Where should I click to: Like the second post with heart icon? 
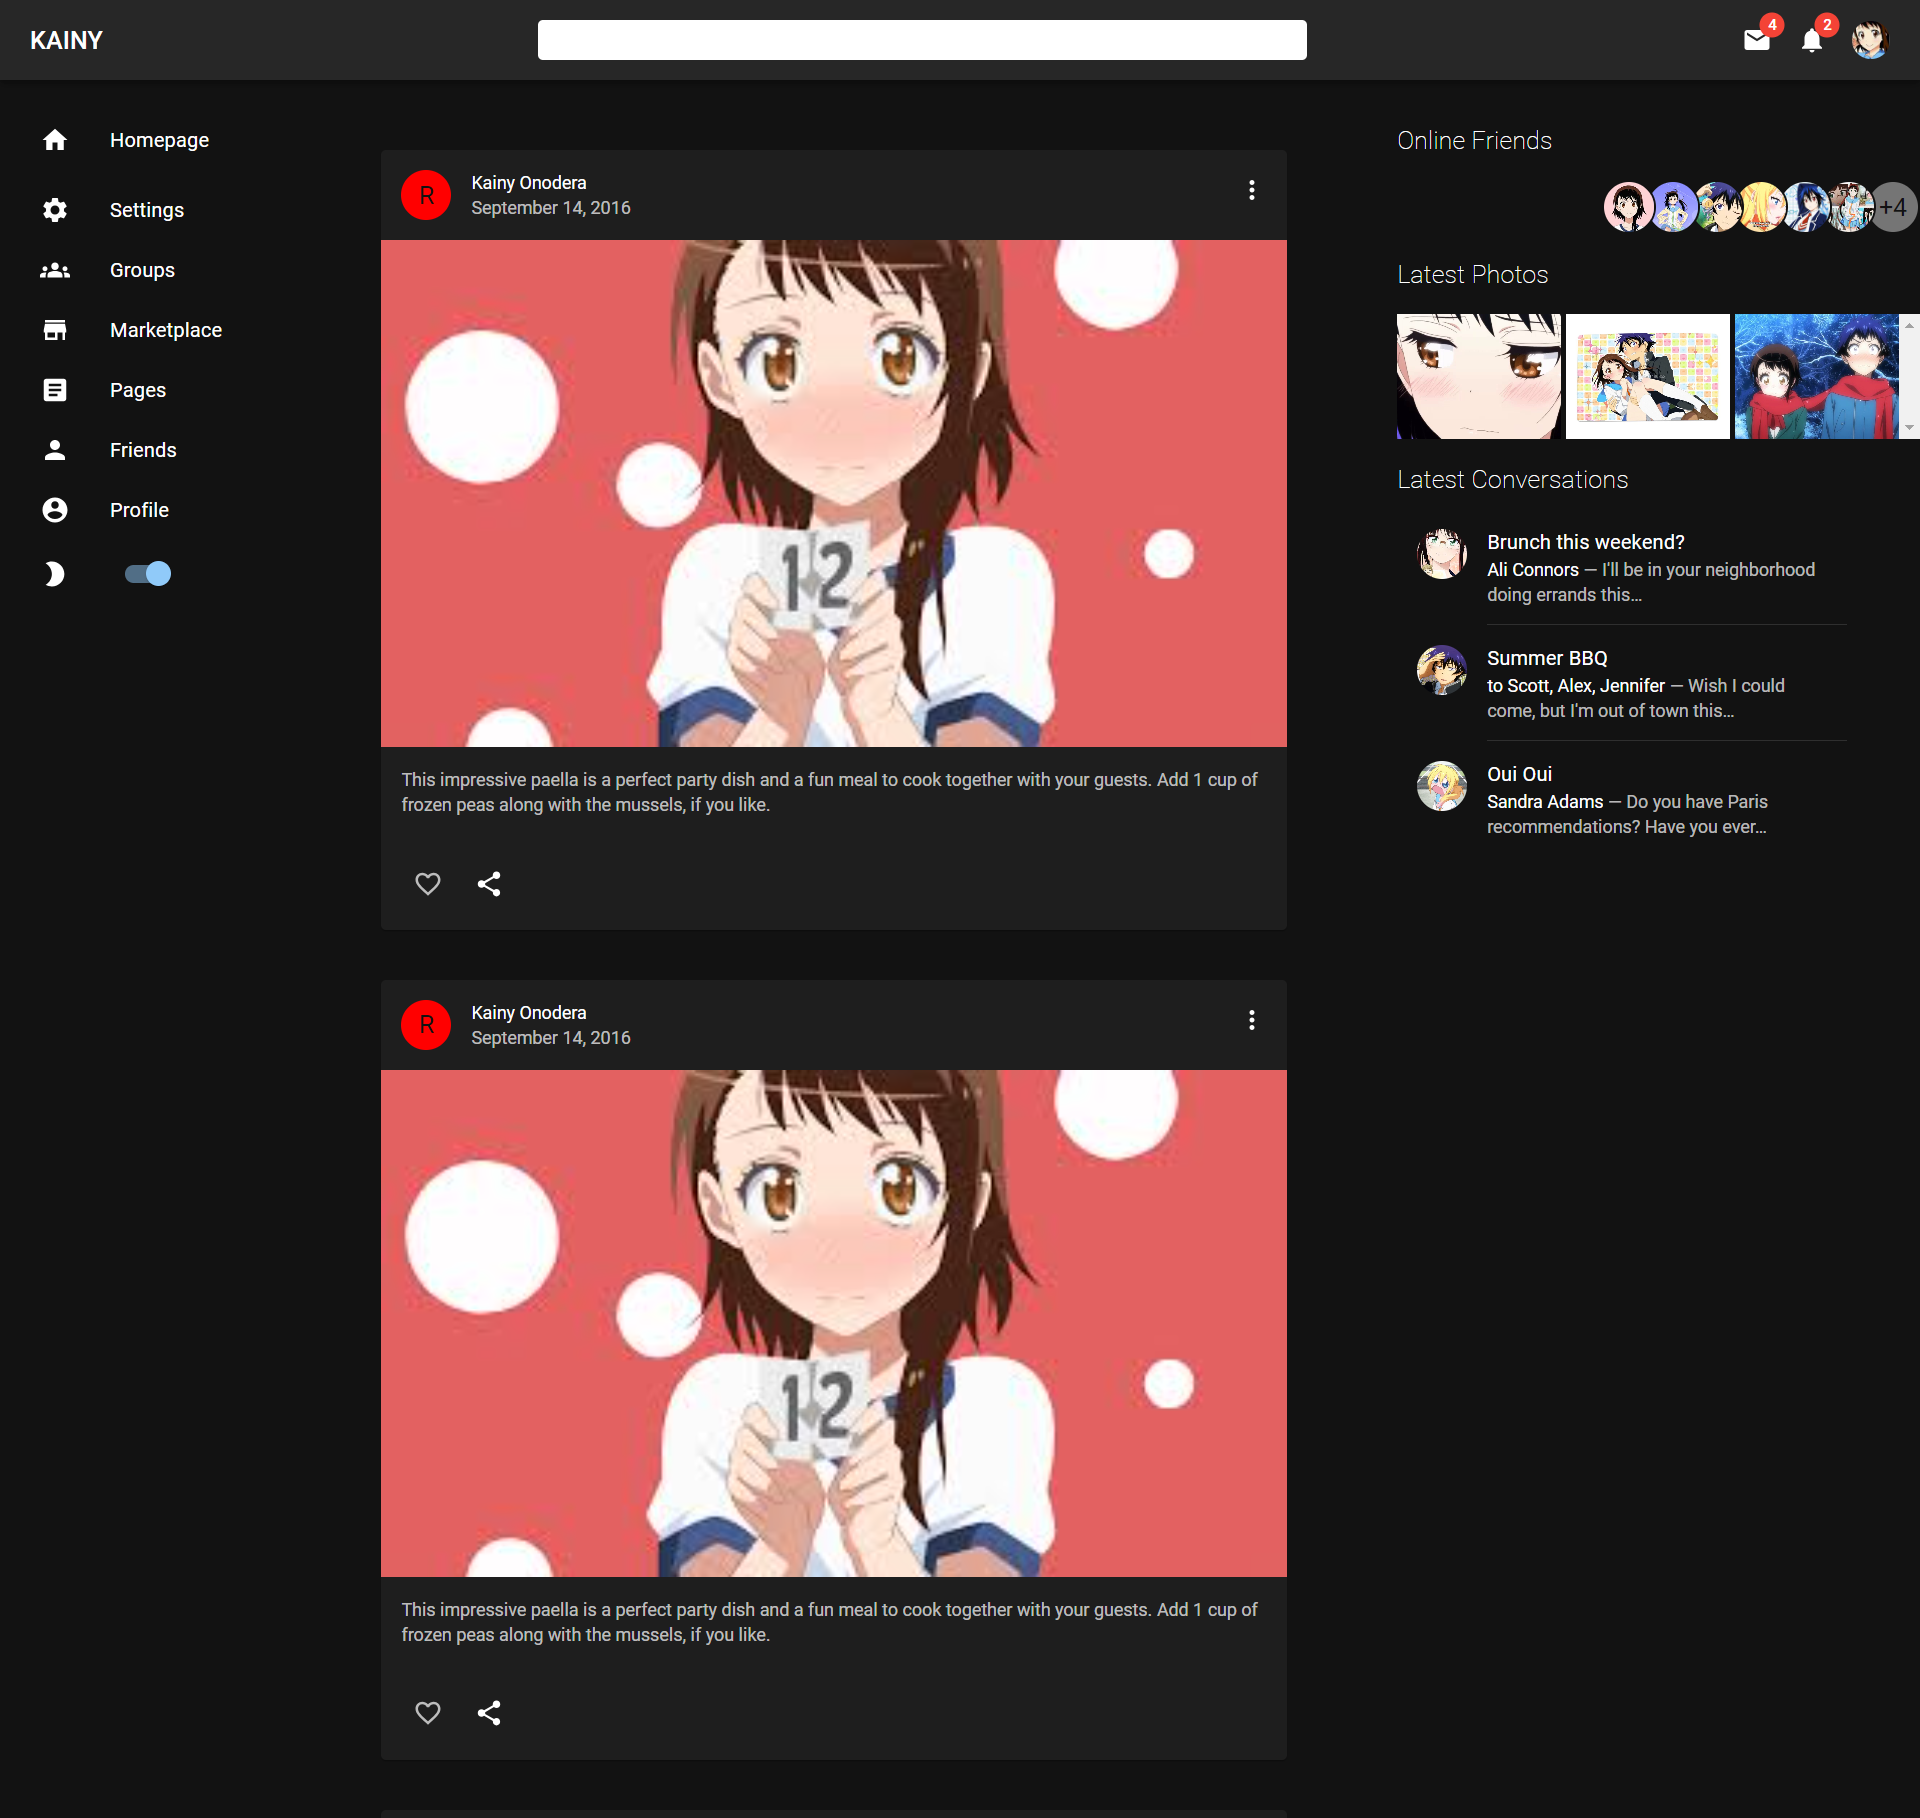(x=428, y=1713)
